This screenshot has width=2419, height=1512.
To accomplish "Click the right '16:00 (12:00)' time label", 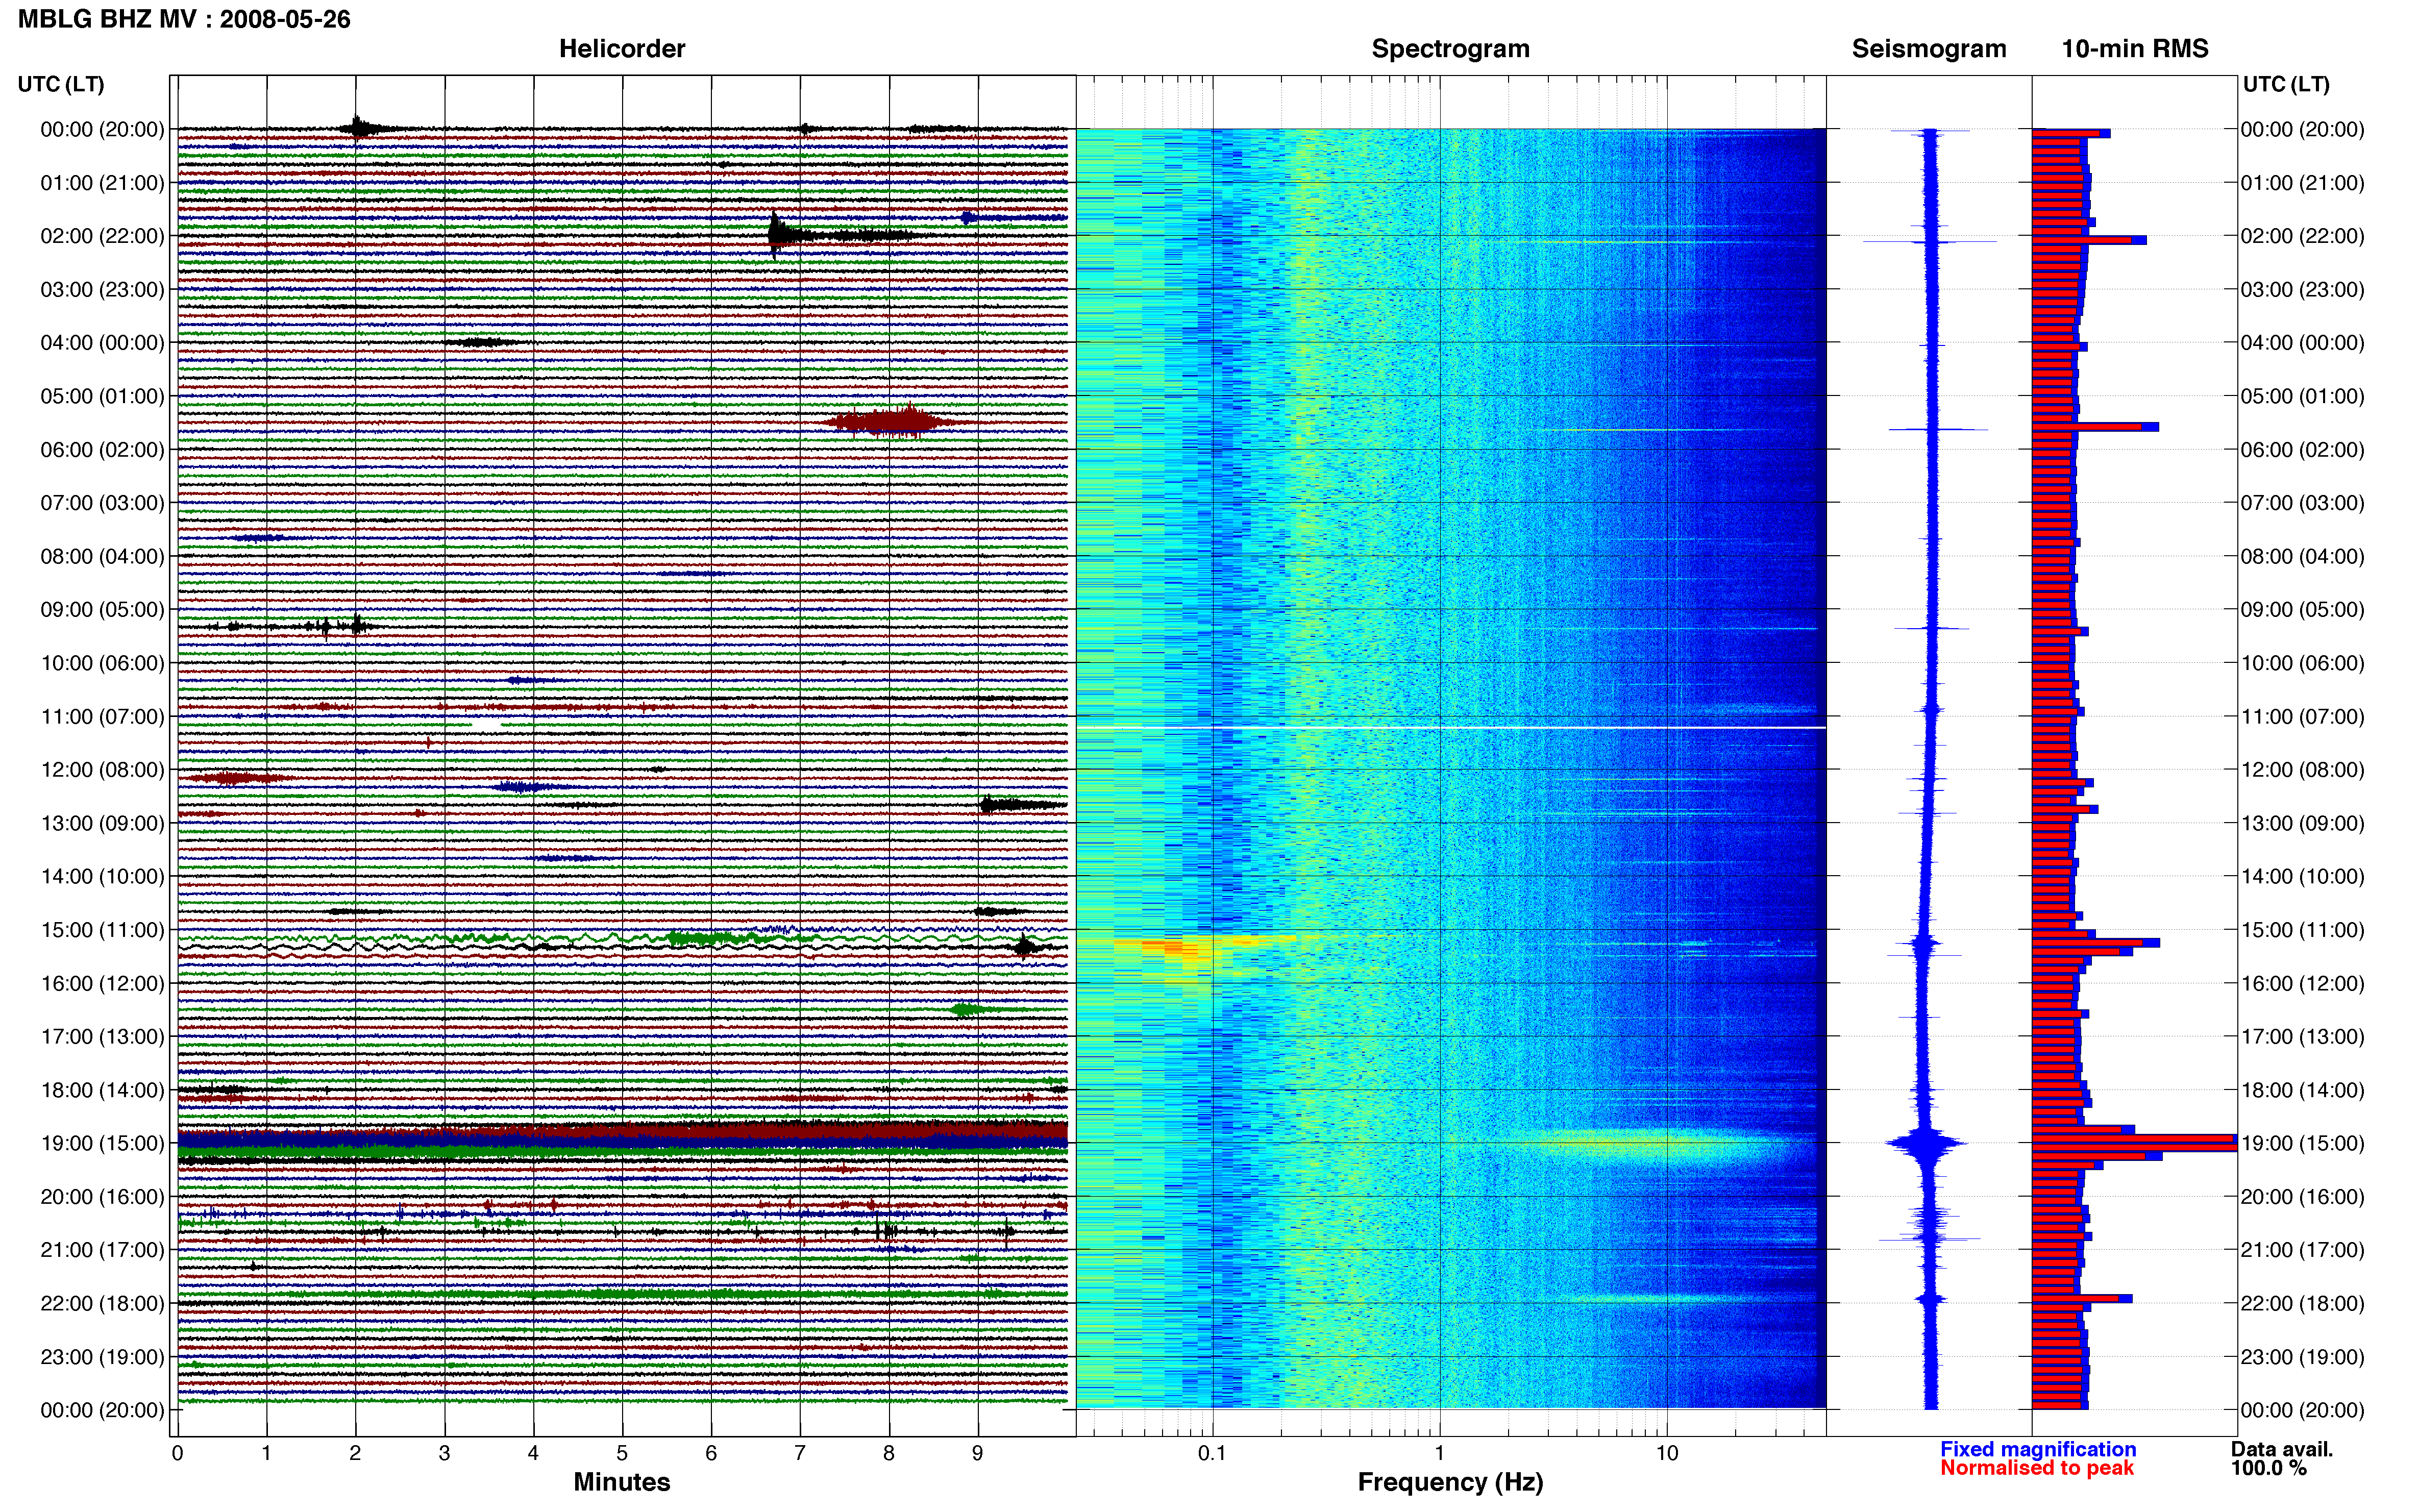I will (x=2302, y=983).
